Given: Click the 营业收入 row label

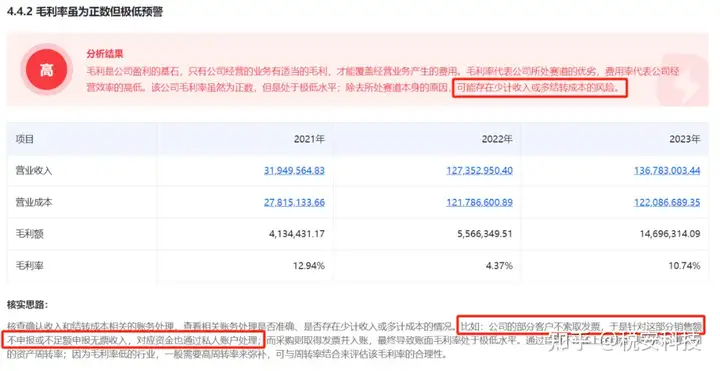Looking at the screenshot, I should [34, 170].
